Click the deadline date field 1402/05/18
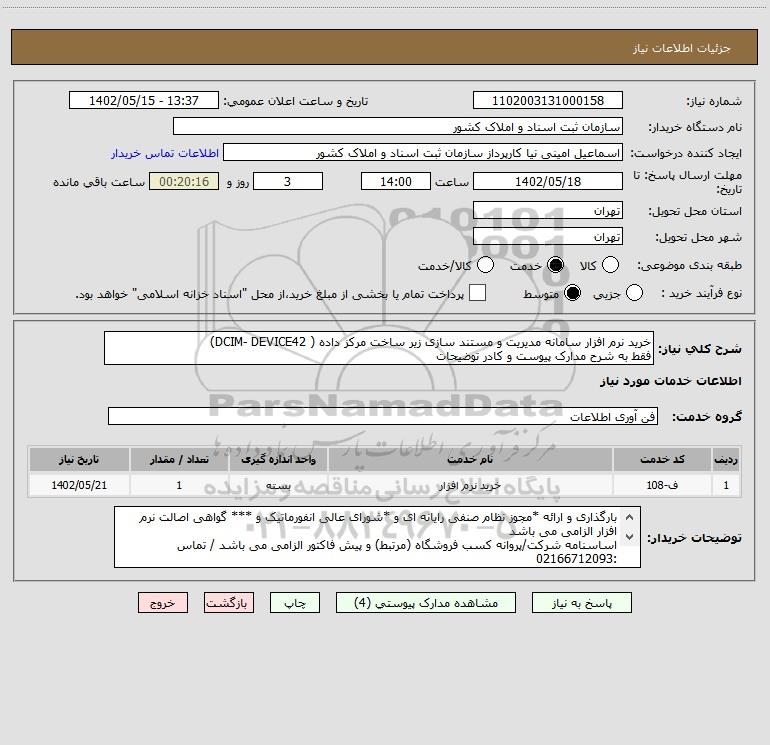770x745 pixels. [548, 182]
